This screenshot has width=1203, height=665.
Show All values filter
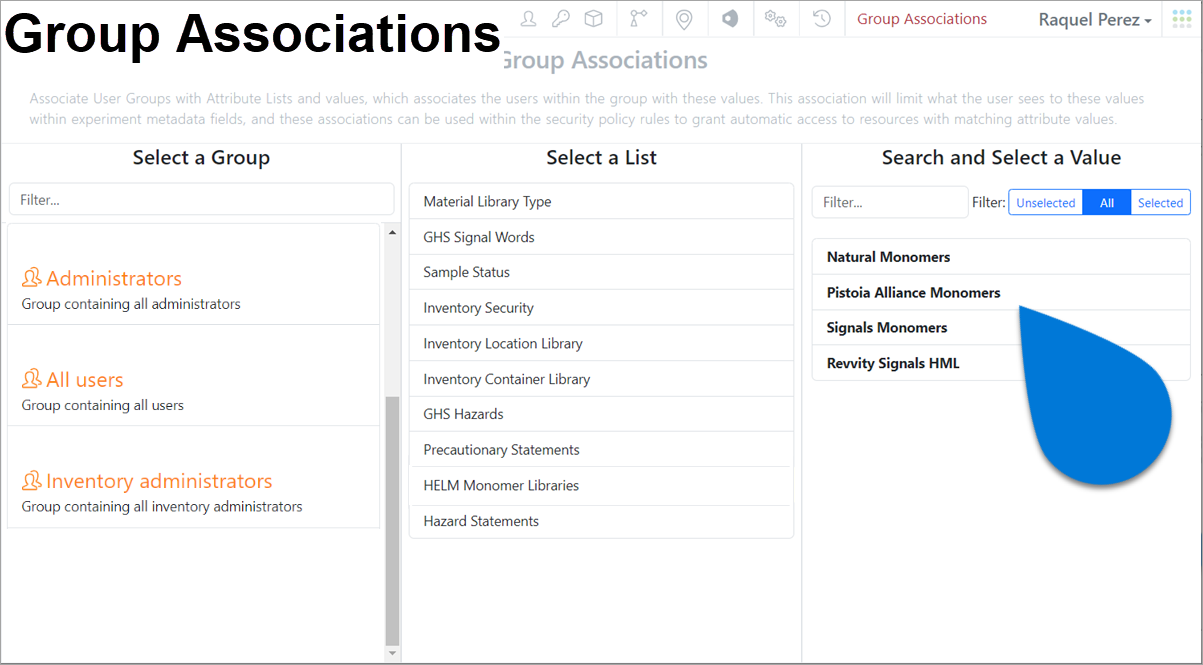pos(1107,202)
